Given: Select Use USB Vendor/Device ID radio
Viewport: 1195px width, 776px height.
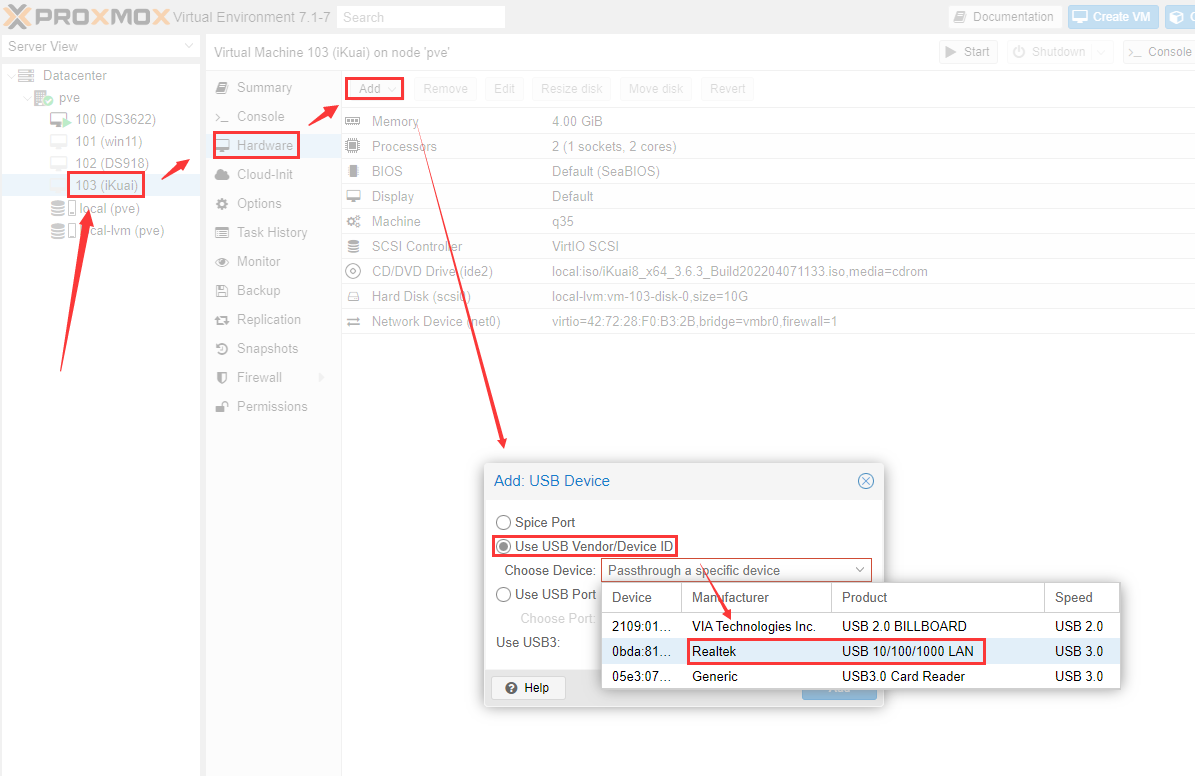Looking at the screenshot, I should click(503, 547).
